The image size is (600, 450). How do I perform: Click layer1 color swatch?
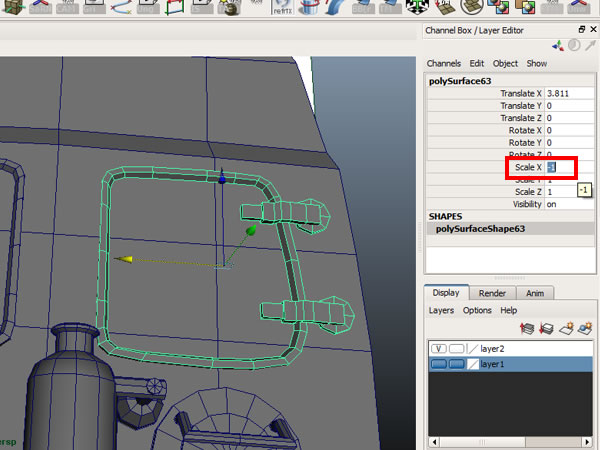point(474,364)
